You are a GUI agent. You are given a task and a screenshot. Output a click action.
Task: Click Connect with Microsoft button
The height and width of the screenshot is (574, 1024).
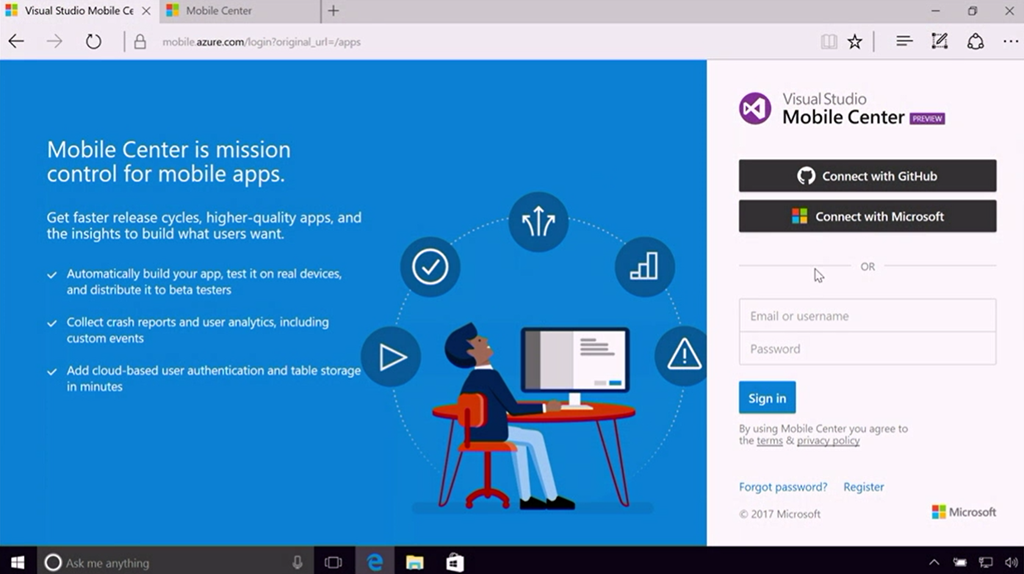867,216
